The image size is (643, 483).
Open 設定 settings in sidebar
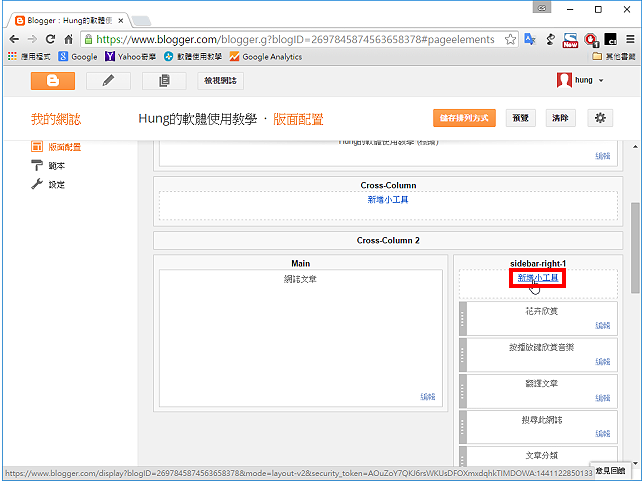click(57, 185)
